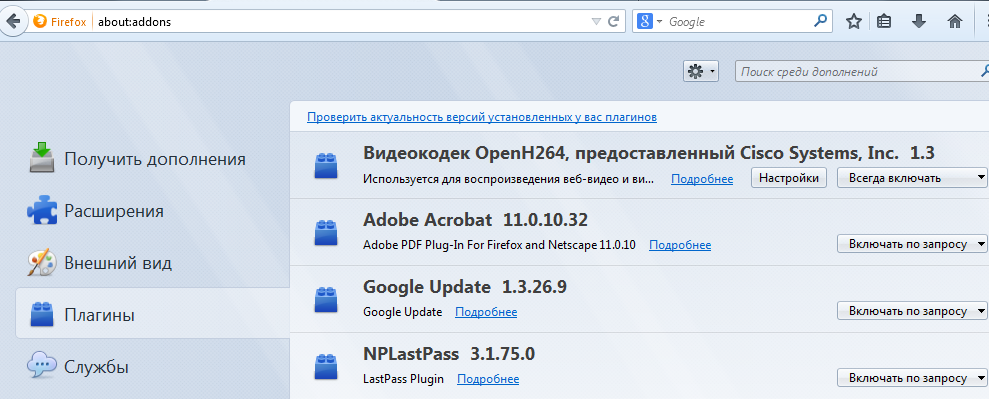Viewport: 989px width, 399px height.
Task: Bookmark this page with the star icon
Action: point(853,21)
